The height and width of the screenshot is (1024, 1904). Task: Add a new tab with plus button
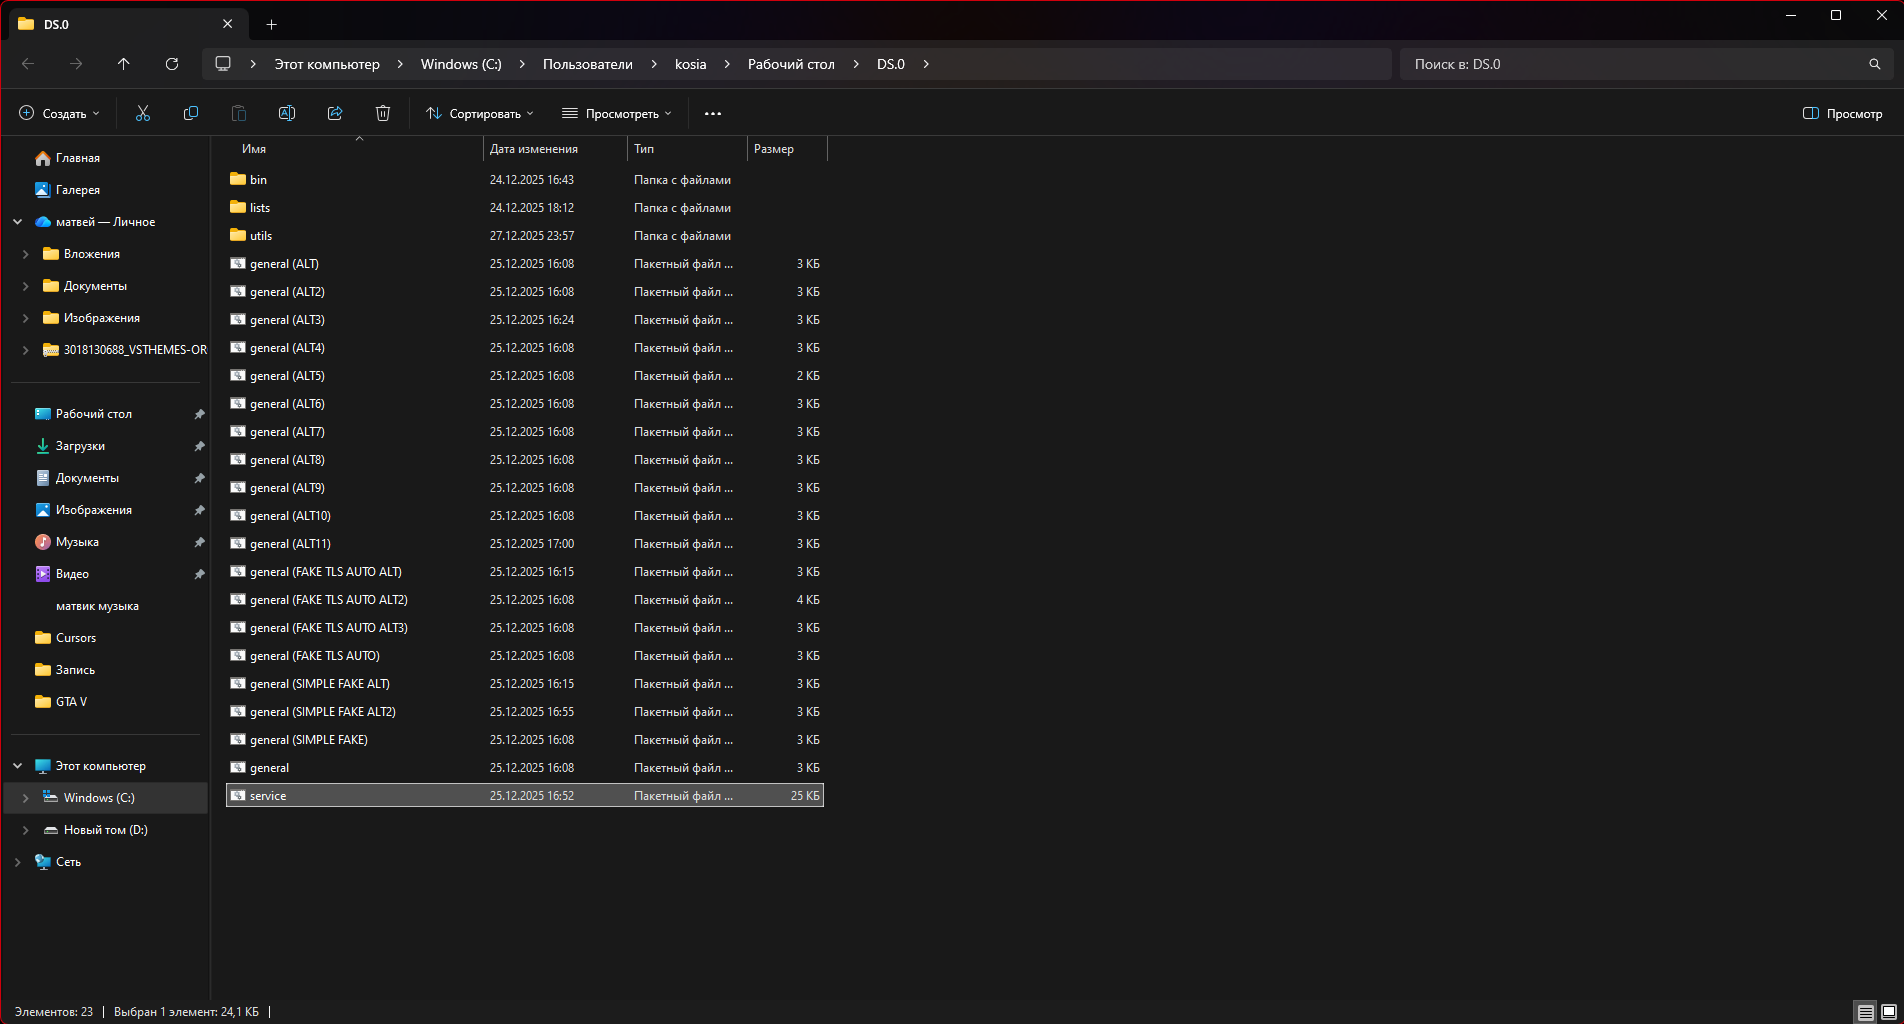pos(272,24)
